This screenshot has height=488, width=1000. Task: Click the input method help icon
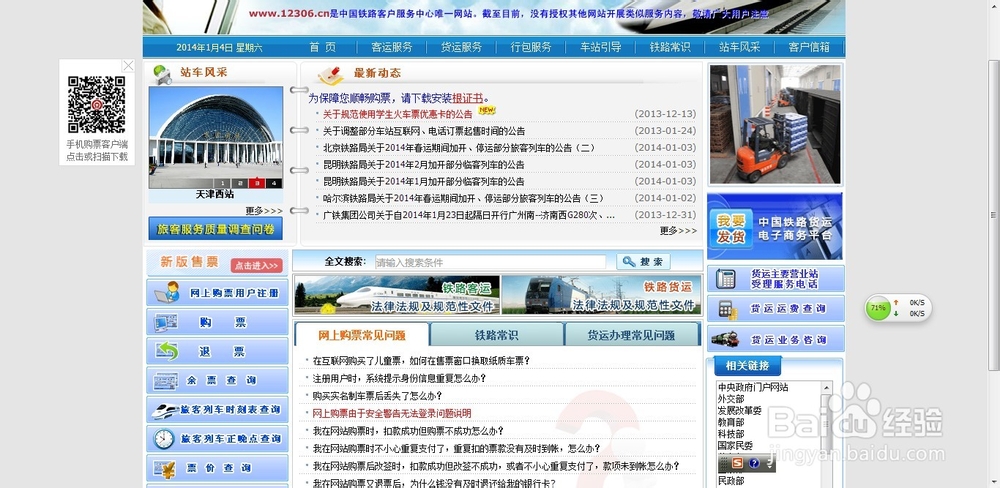point(753,463)
